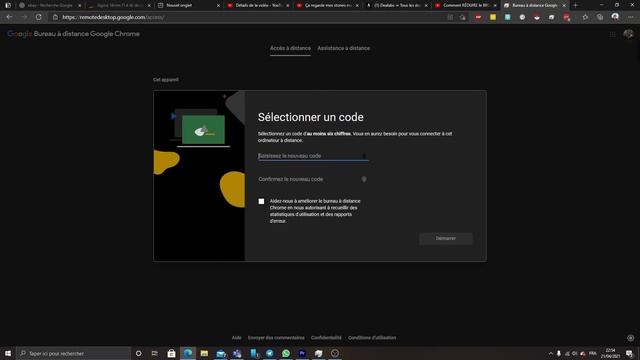The height and width of the screenshot is (360, 640).
Task: Open a new browser tab with plus
Action: tap(576, 5)
